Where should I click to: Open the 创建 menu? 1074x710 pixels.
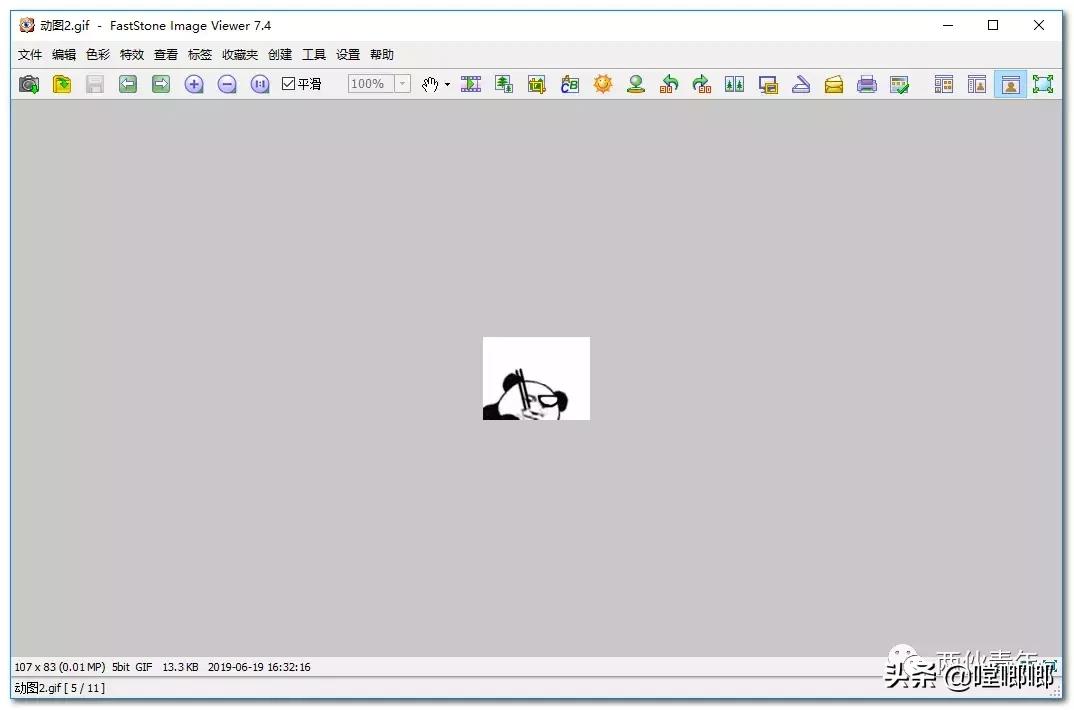(x=279, y=55)
